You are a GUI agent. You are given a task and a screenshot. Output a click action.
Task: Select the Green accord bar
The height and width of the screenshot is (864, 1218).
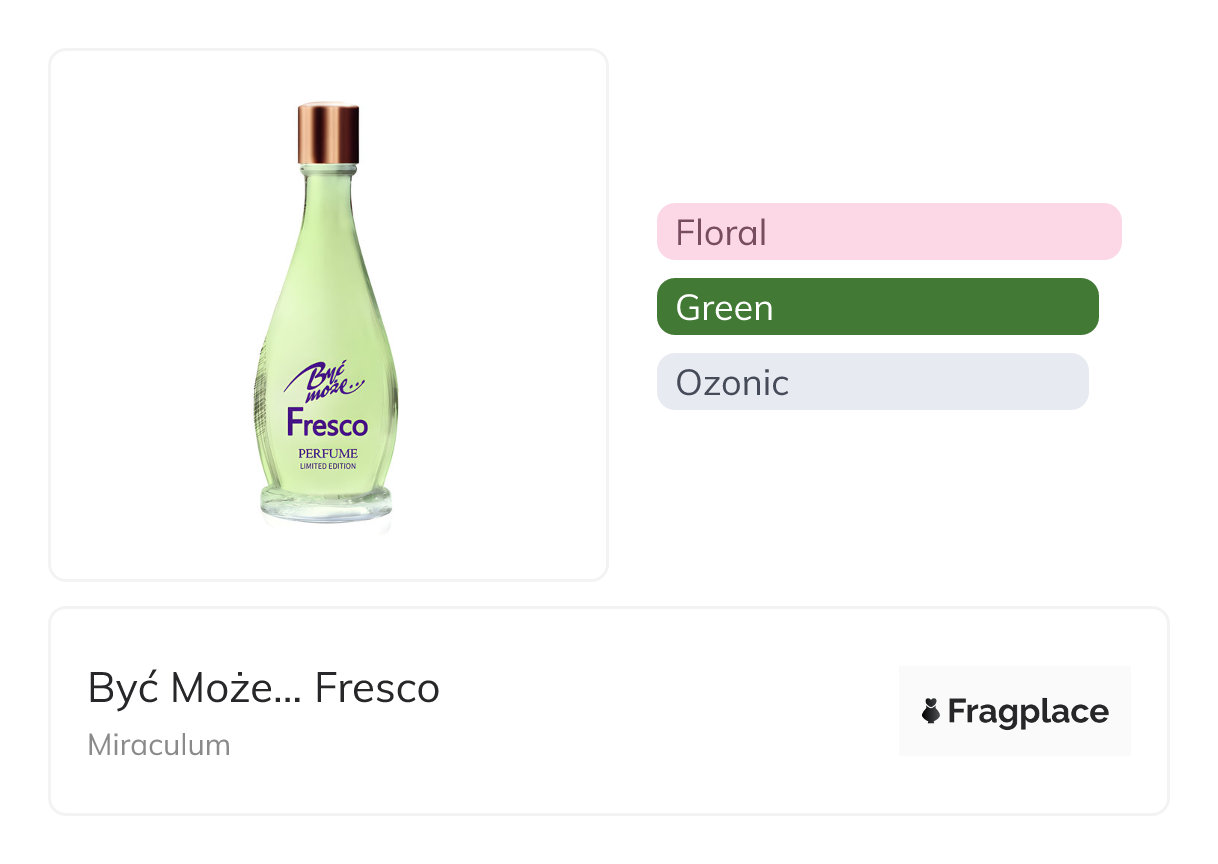tap(877, 307)
